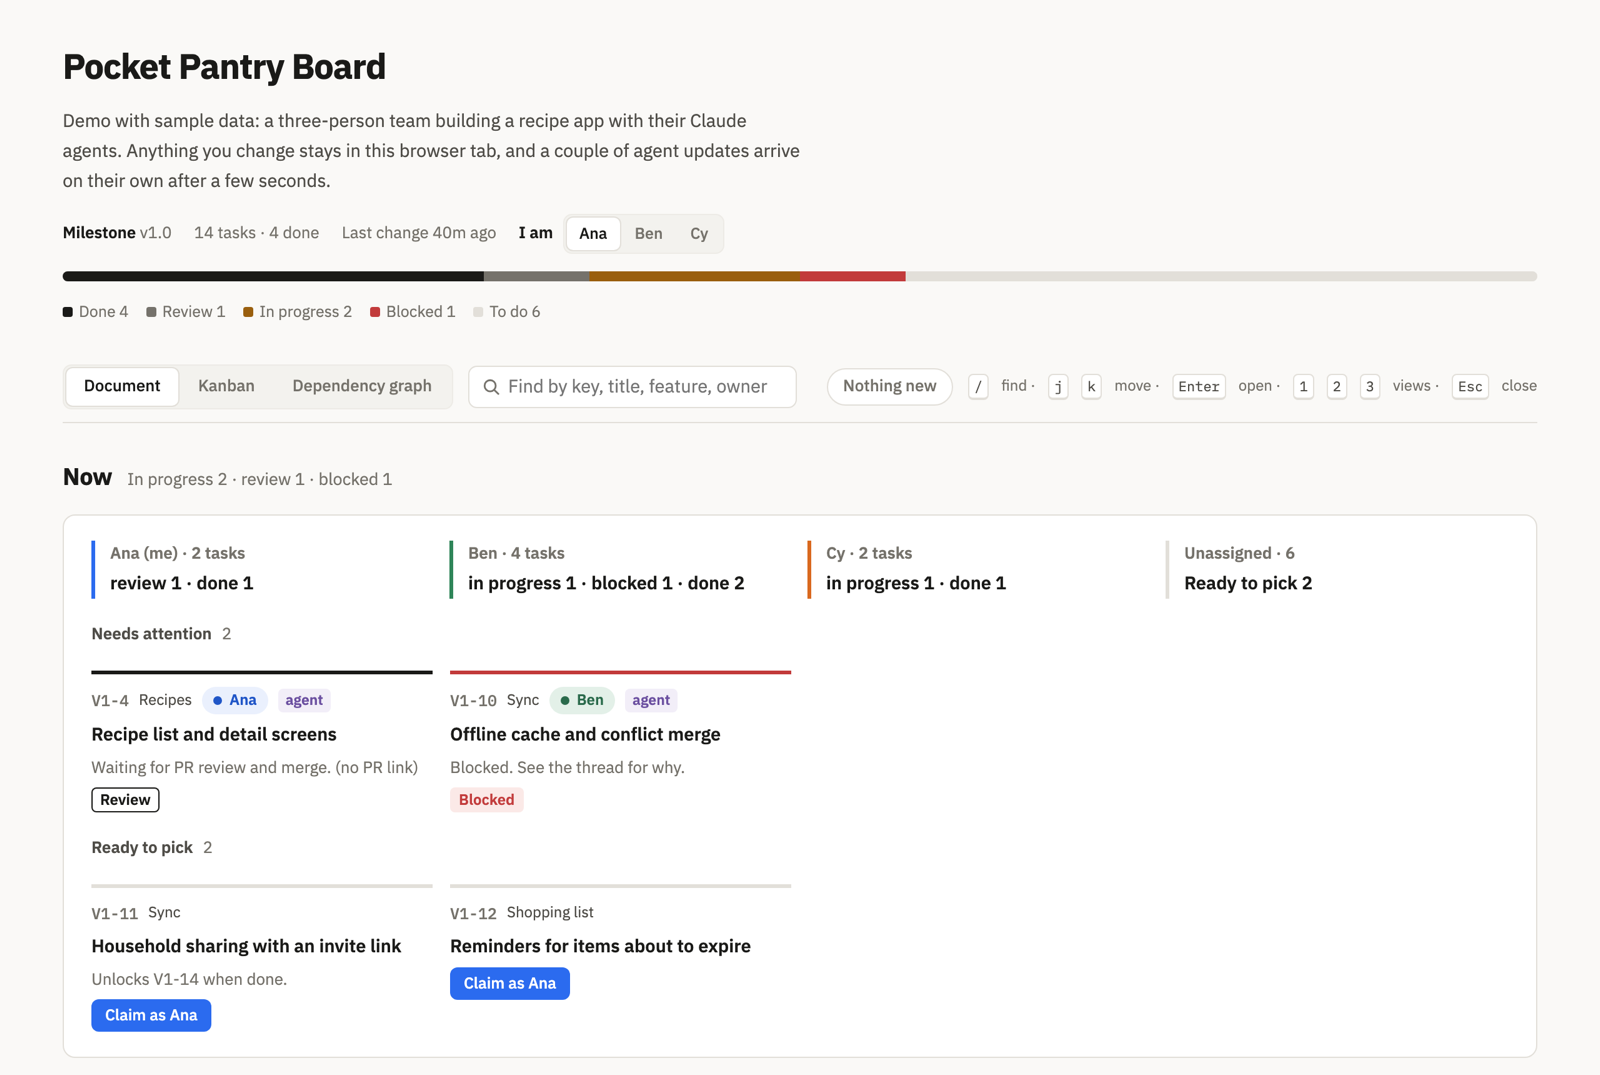Click the search magnifier icon
The height and width of the screenshot is (1075, 1600).
click(x=491, y=387)
